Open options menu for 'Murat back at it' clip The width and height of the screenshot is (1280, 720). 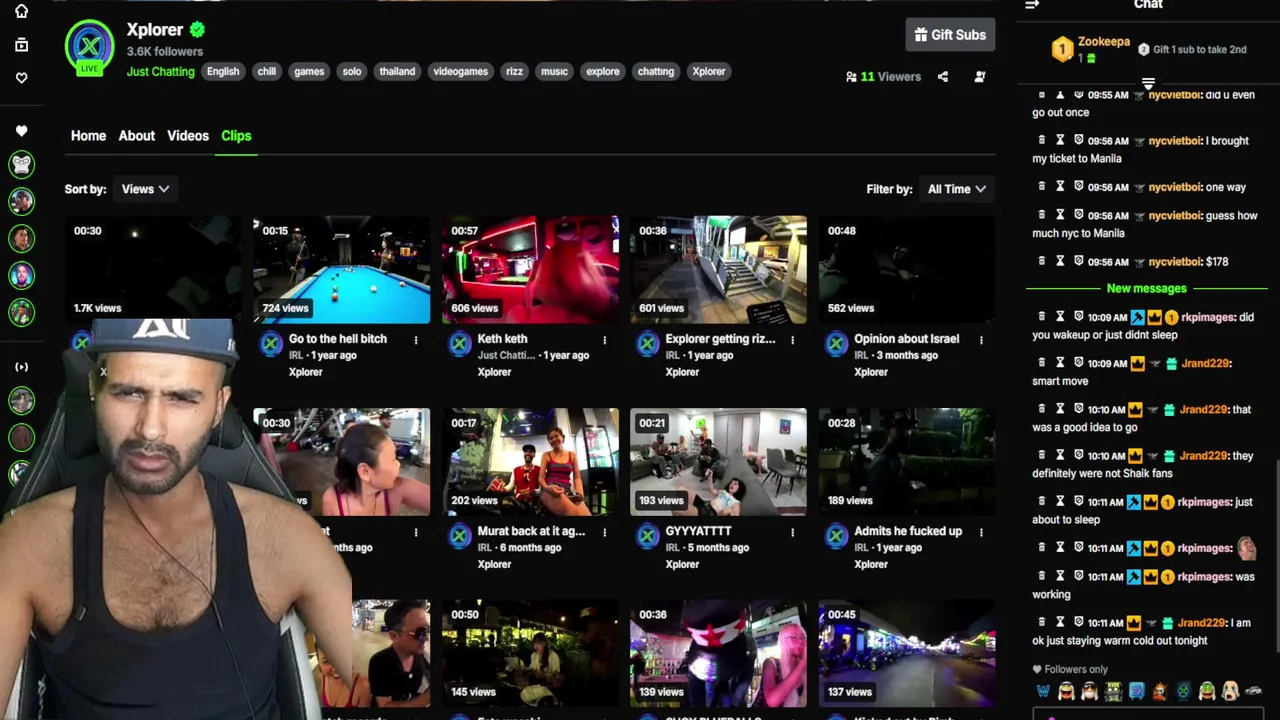pyautogui.click(x=604, y=532)
